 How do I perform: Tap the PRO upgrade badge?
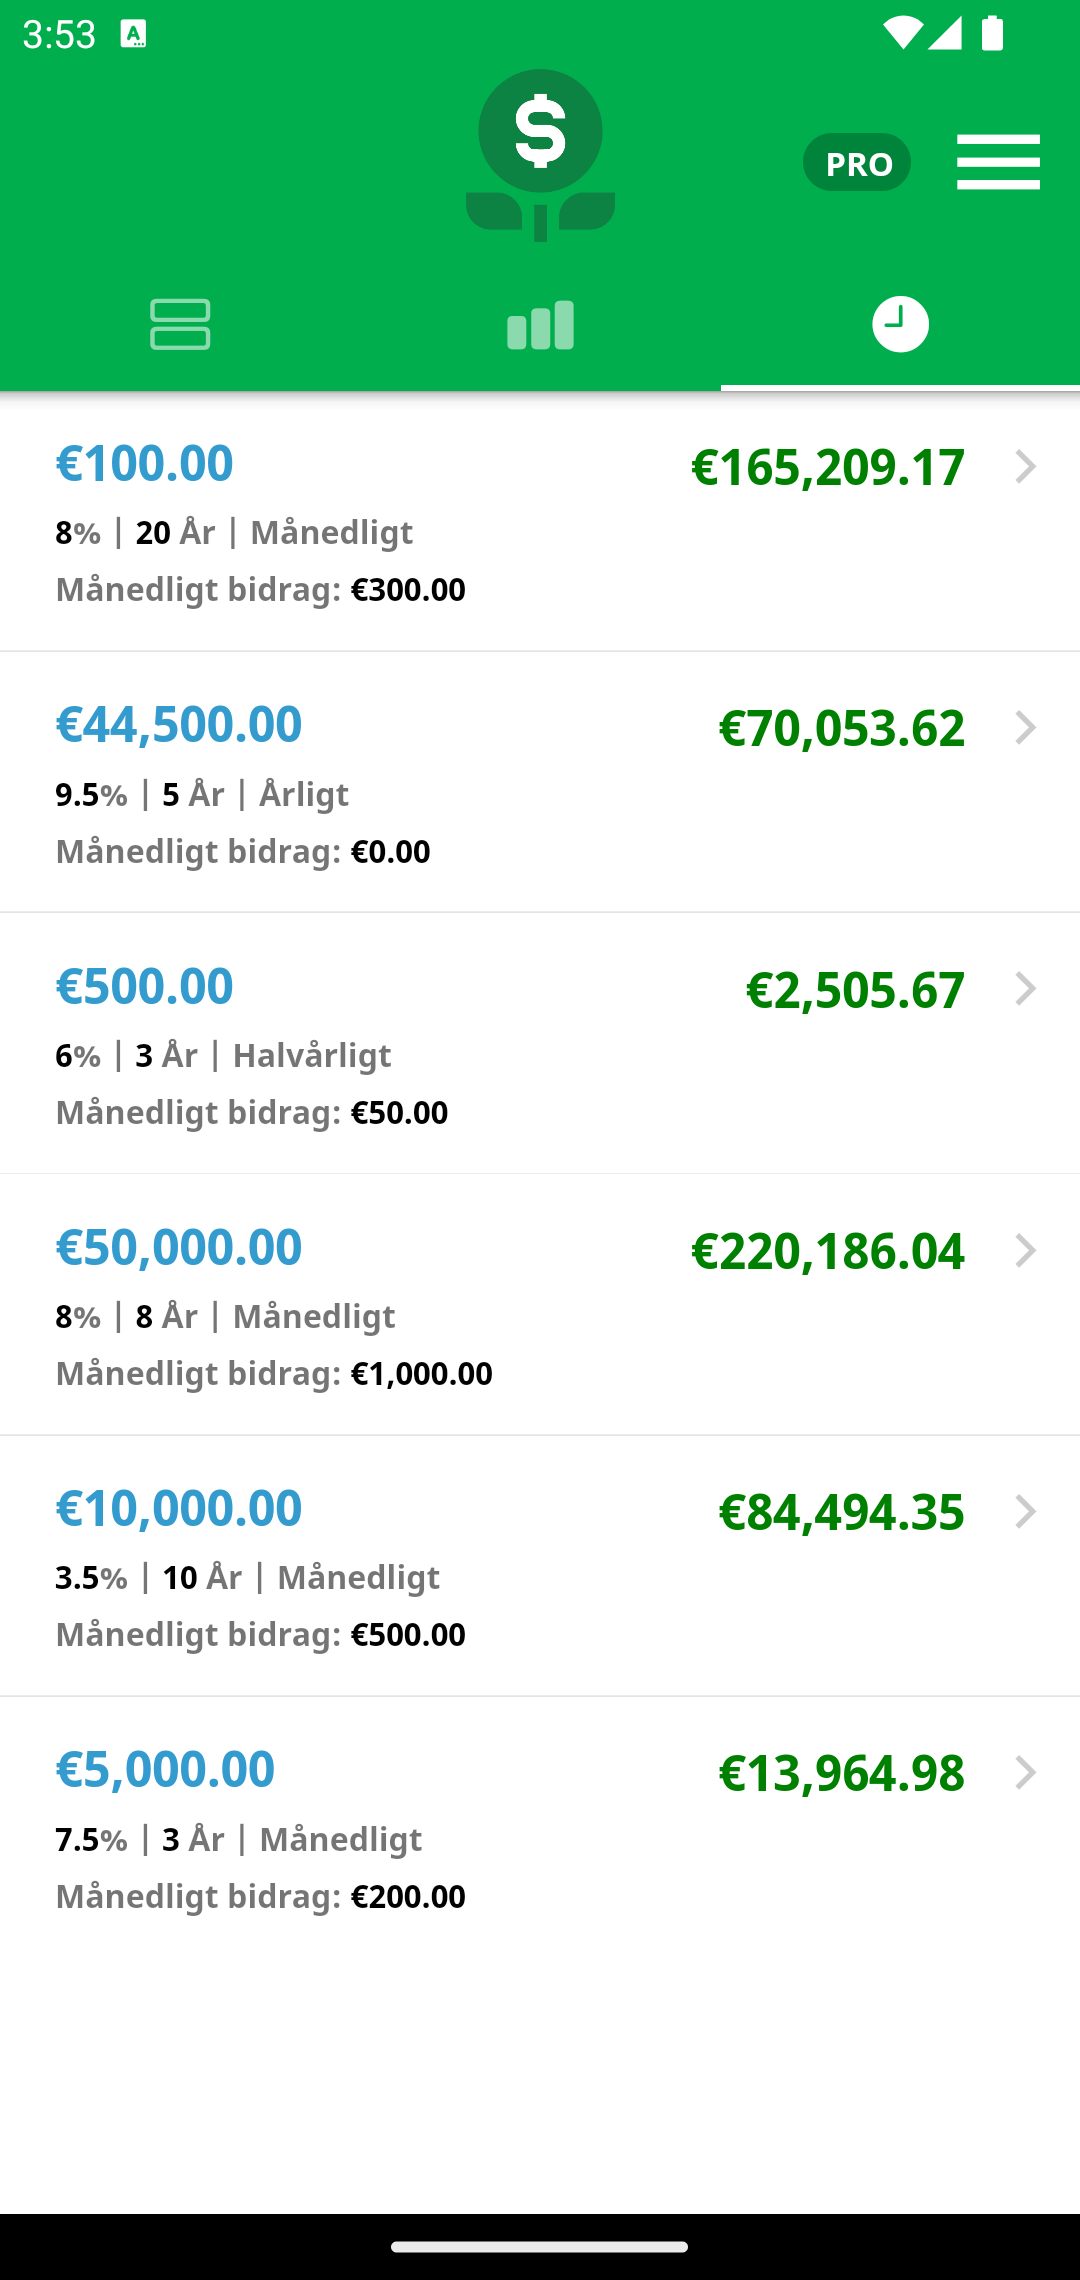(857, 162)
